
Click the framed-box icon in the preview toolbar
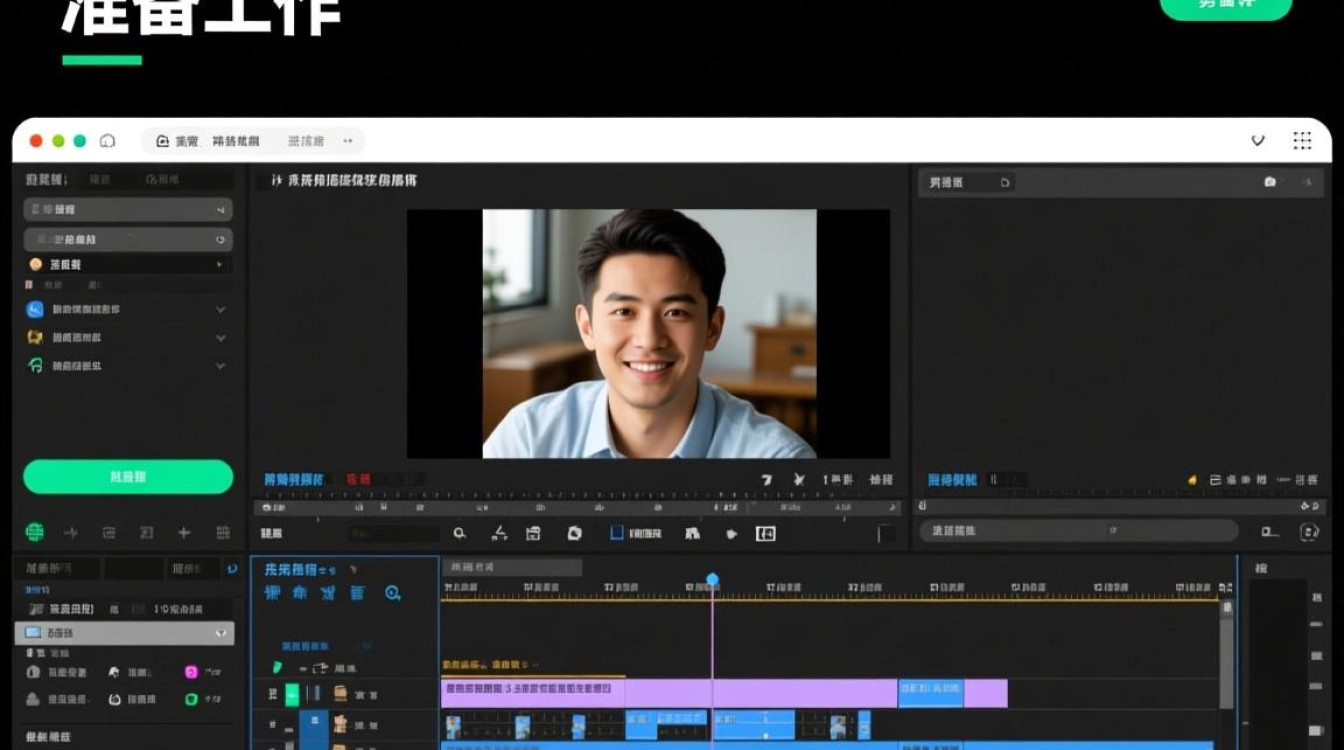click(765, 534)
